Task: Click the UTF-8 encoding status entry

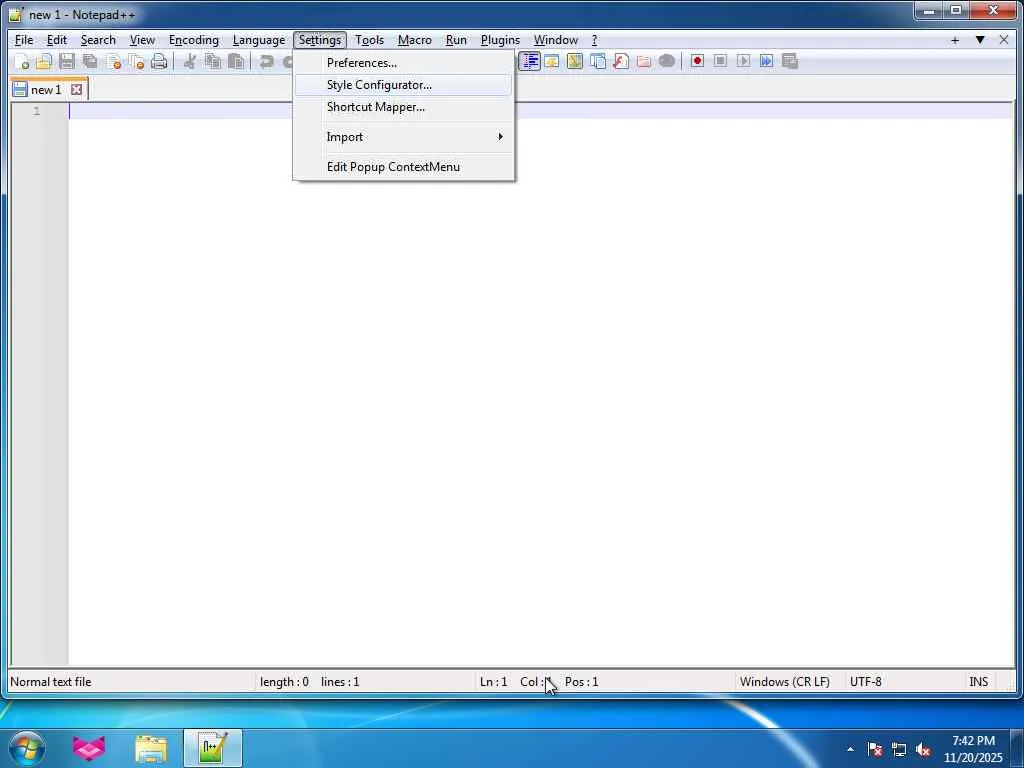Action: (x=865, y=682)
